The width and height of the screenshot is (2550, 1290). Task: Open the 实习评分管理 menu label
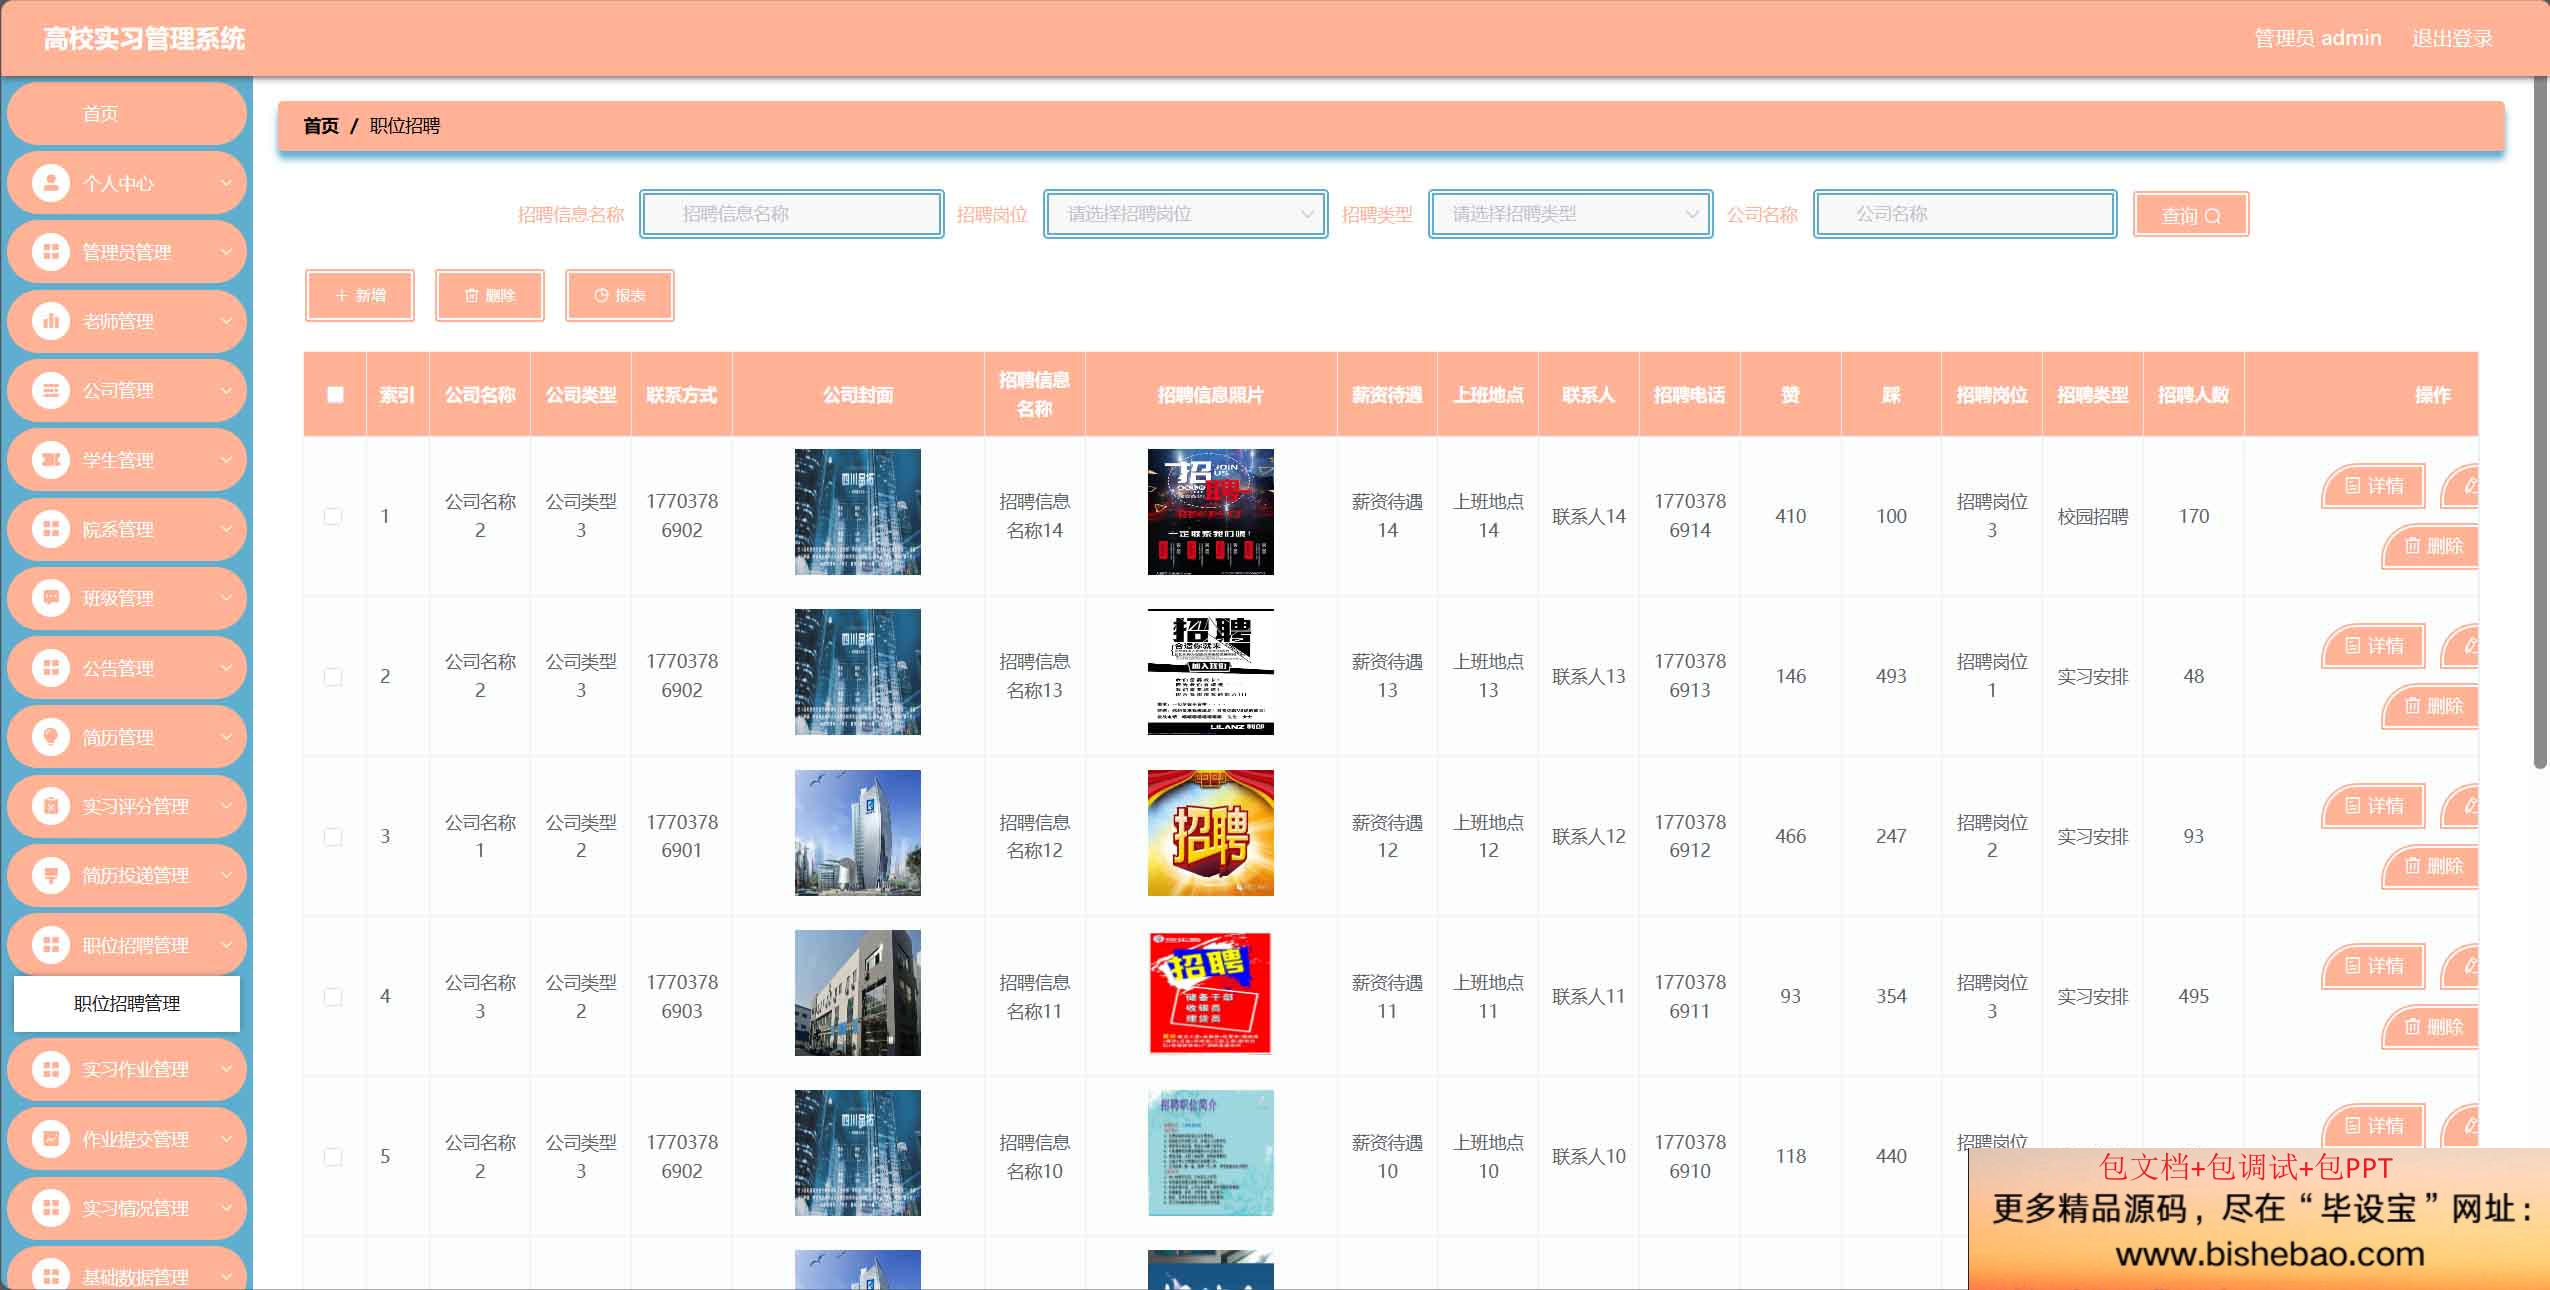click(x=135, y=806)
